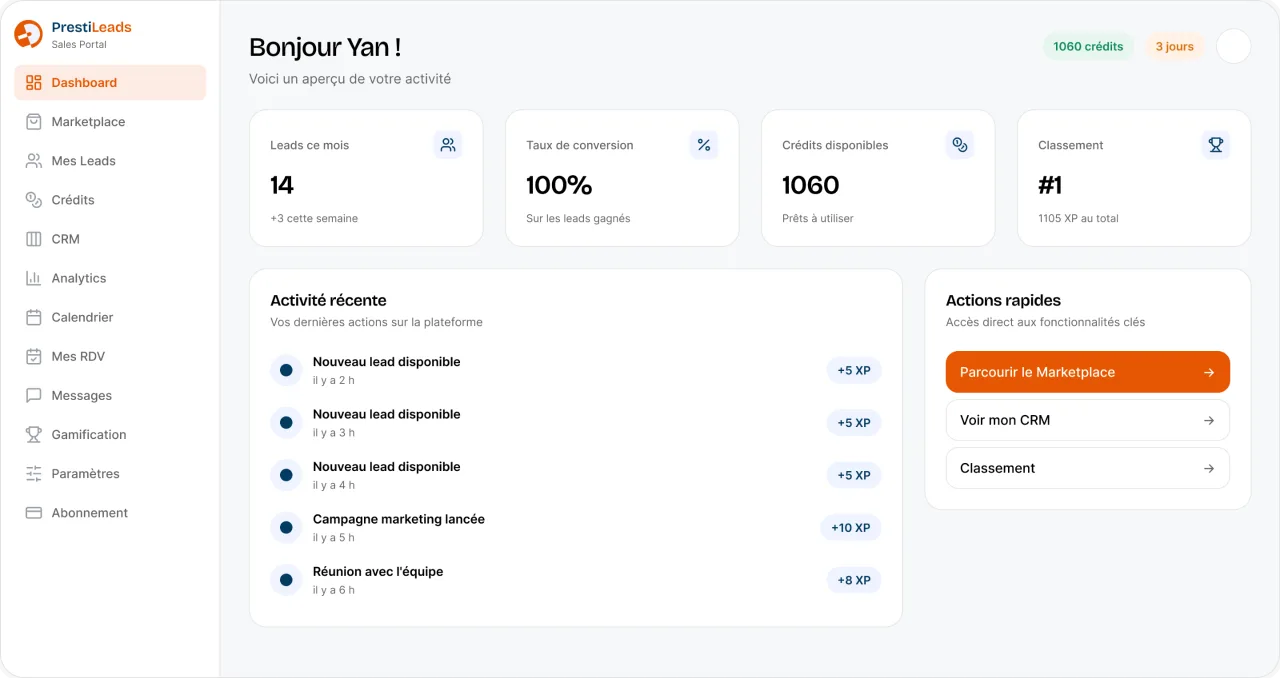Click the "il y a 6 h" timestamp

click(334, 590)
